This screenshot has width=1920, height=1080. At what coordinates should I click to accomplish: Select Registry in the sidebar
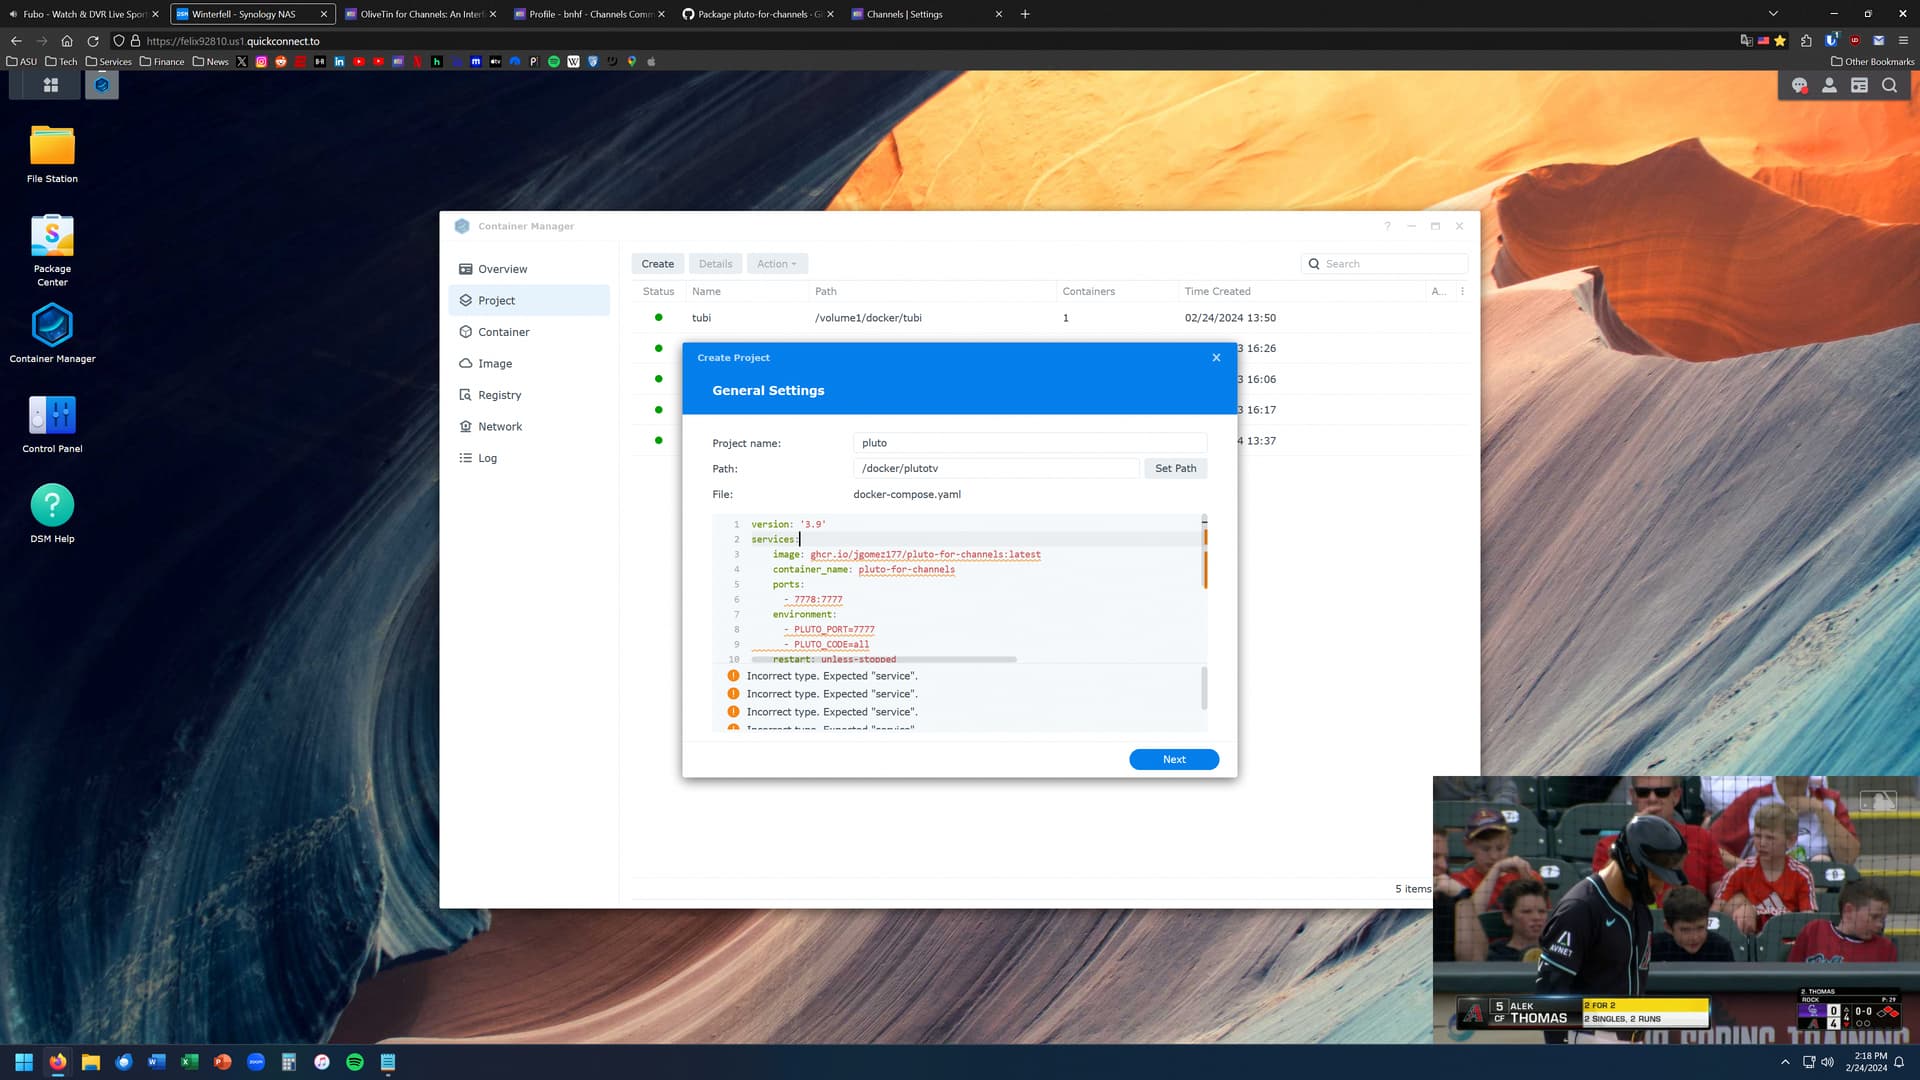pyautogui.click(x=499, y=395)
